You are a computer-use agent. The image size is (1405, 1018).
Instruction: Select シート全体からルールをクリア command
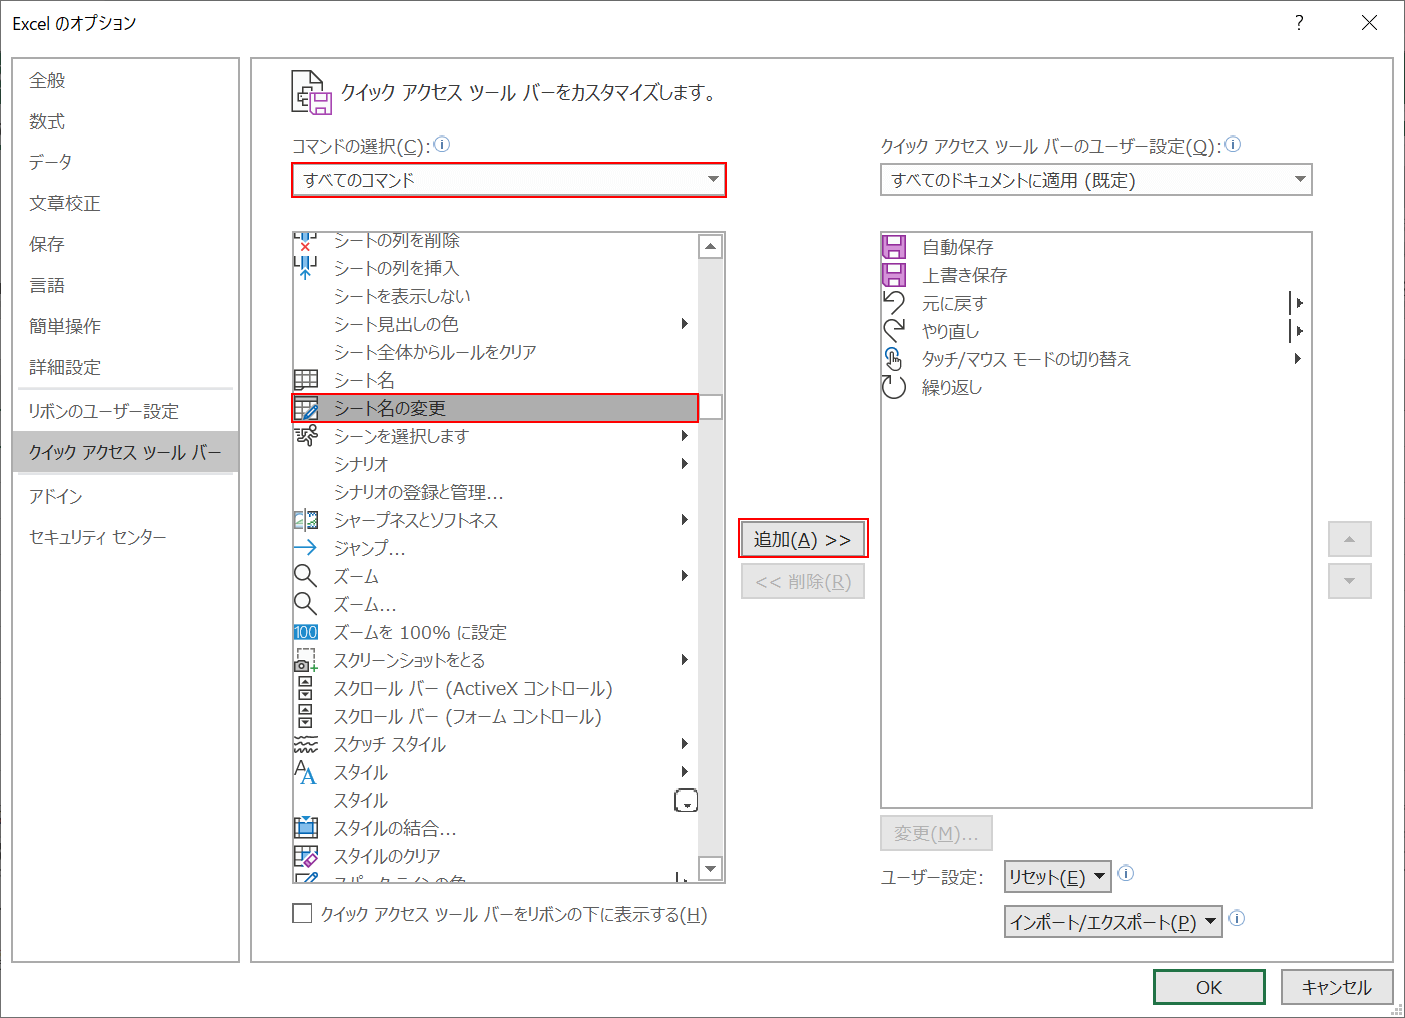496,352
